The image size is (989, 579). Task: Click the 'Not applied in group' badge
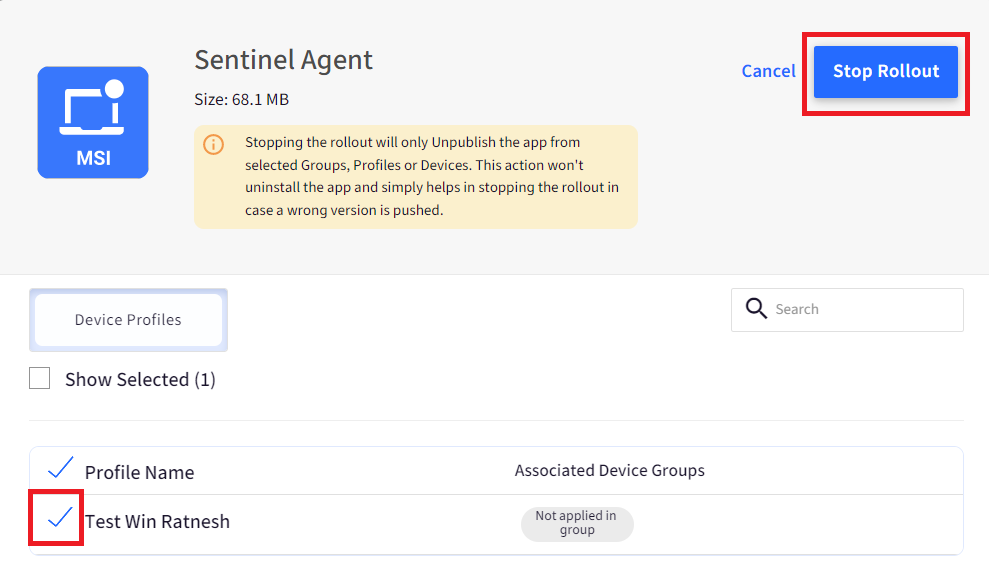(x=577, y=523)
